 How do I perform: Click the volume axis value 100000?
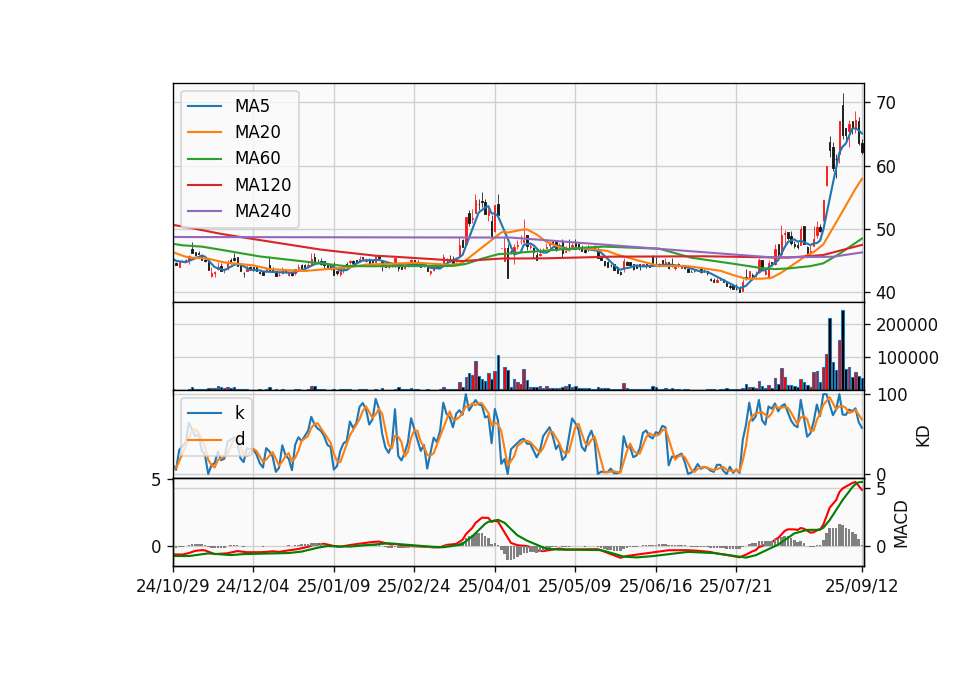pos(907,358)
